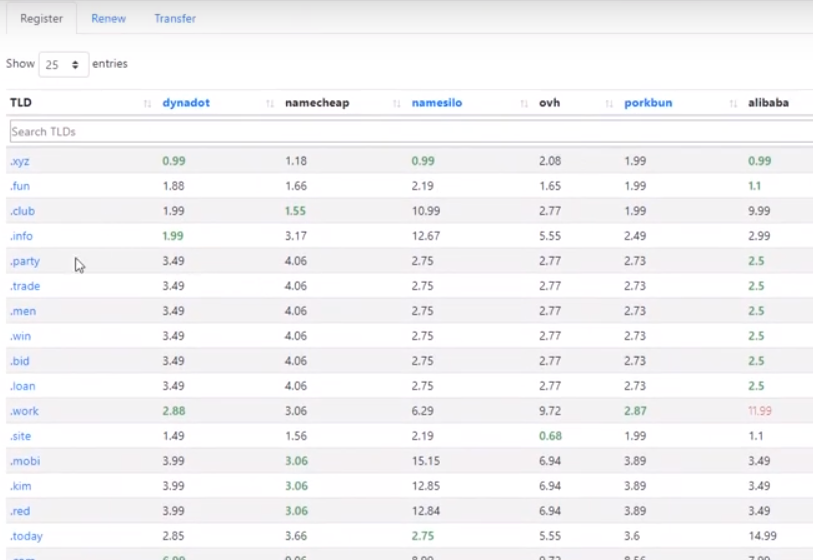Viewport: 813px width, 560px height.
Task: Select namecheap price 3.66 for .today
Action: pos(296,536)
